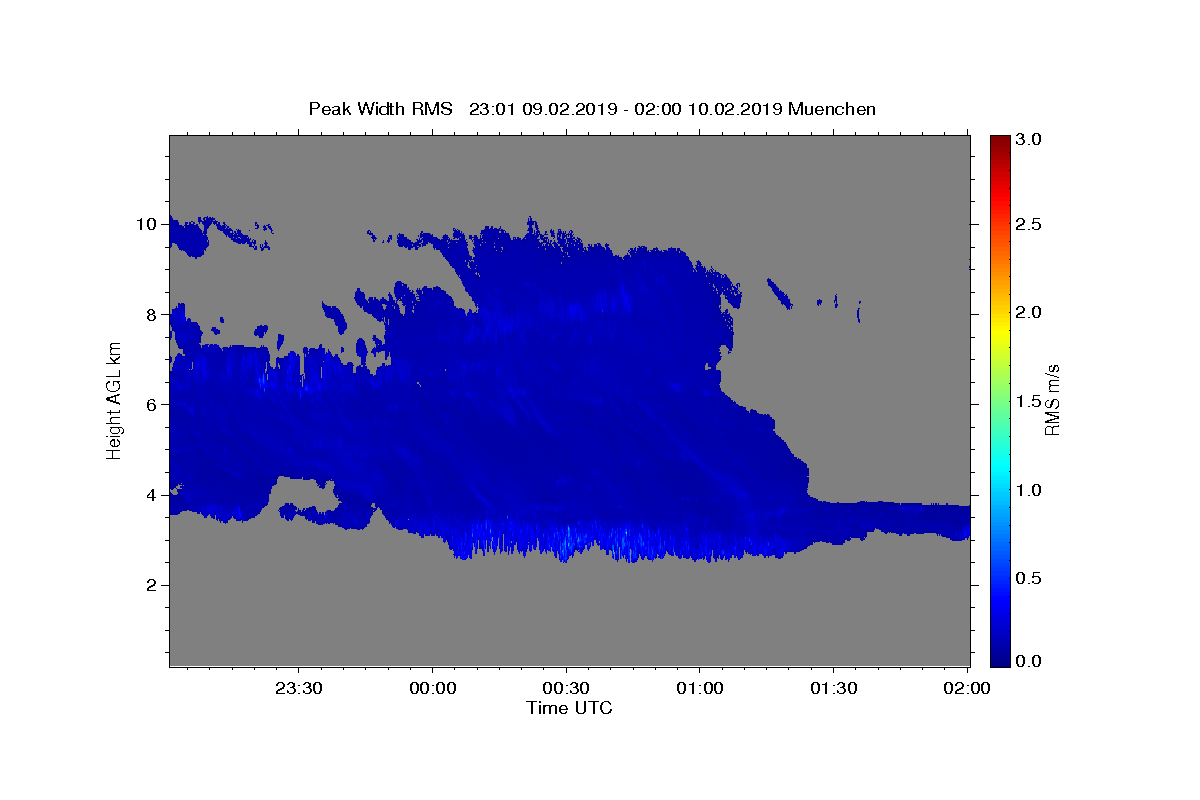This screenshot has width=1200, height=800.
Task: Click the "RMS m/s" colorbar label
Action: [1052, 400]
